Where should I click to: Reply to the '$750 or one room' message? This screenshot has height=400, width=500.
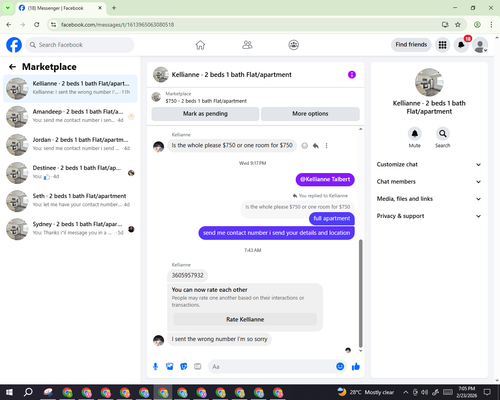click(x=315, y=146)
